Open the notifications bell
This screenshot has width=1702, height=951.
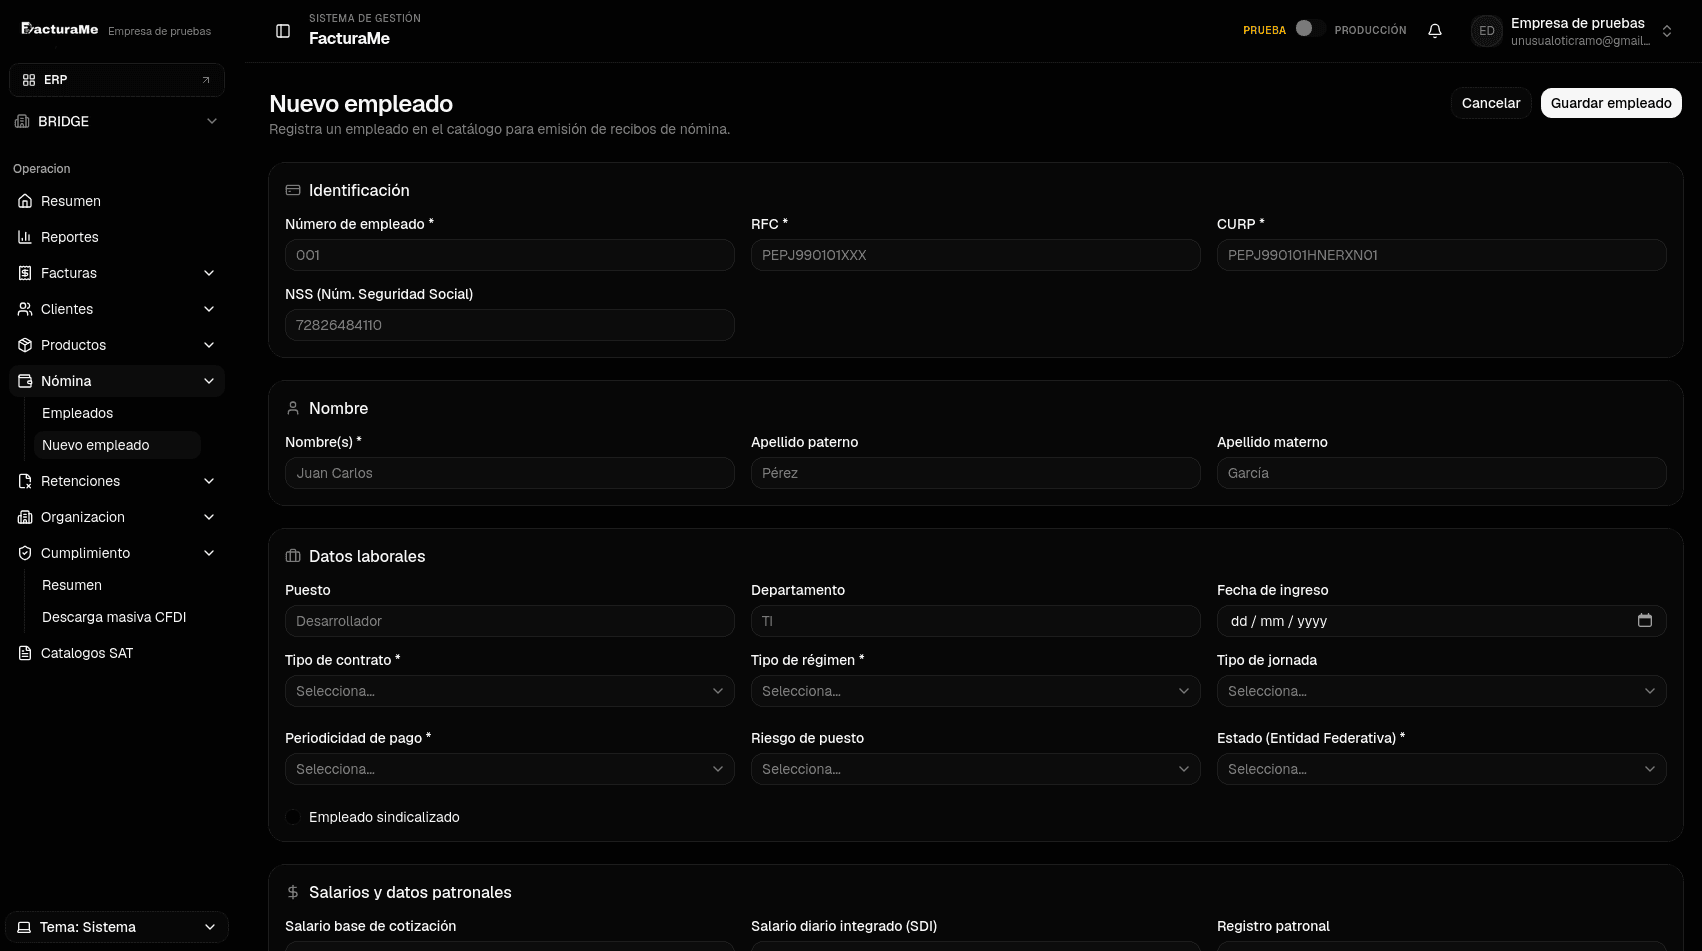coord(1435,31)
